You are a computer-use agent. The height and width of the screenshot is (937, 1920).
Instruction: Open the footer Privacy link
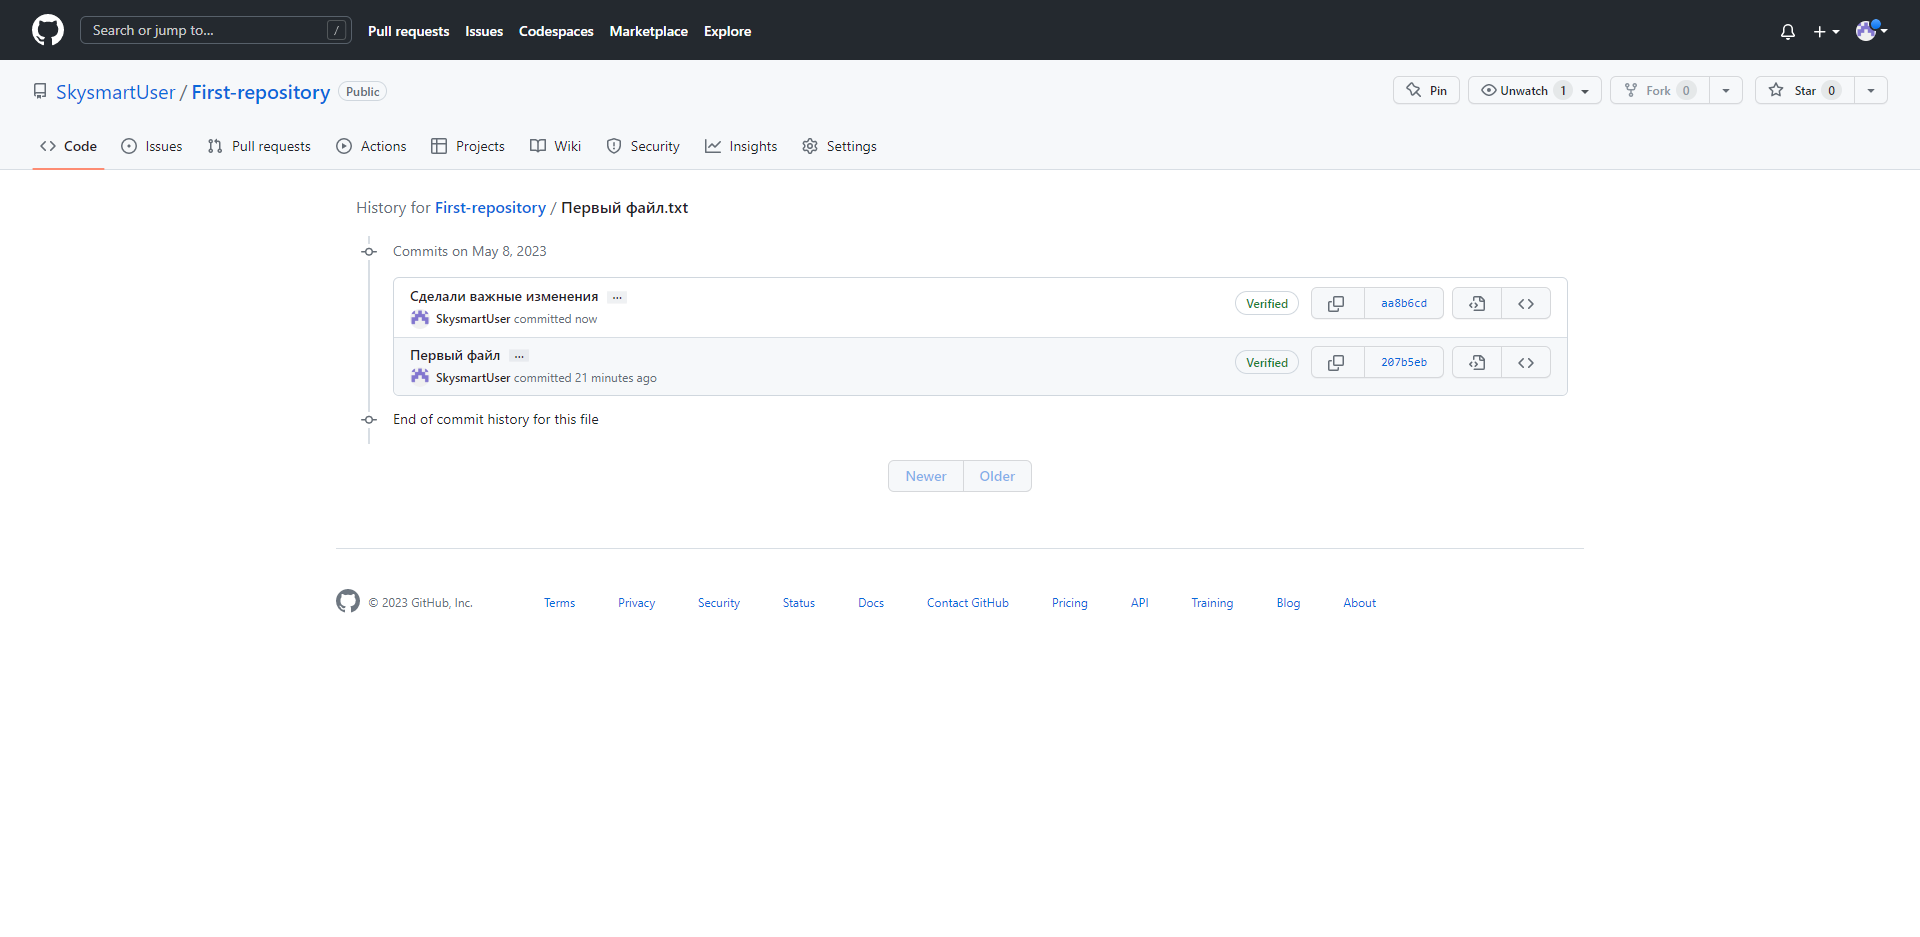coord(636,603)
